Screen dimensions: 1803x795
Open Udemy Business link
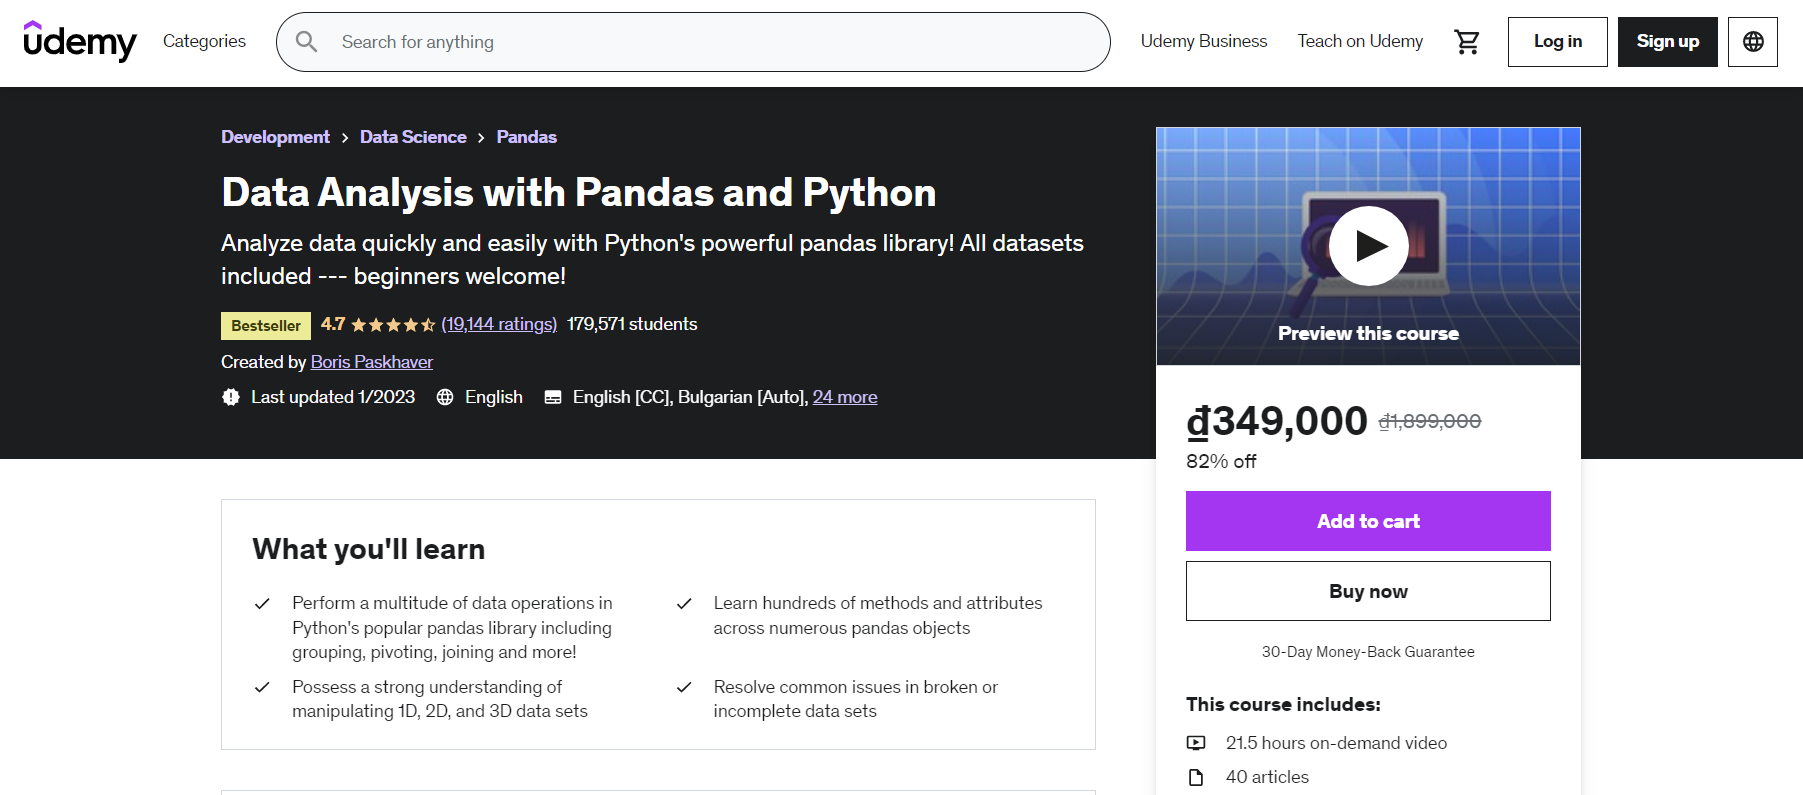point(1204,41)
